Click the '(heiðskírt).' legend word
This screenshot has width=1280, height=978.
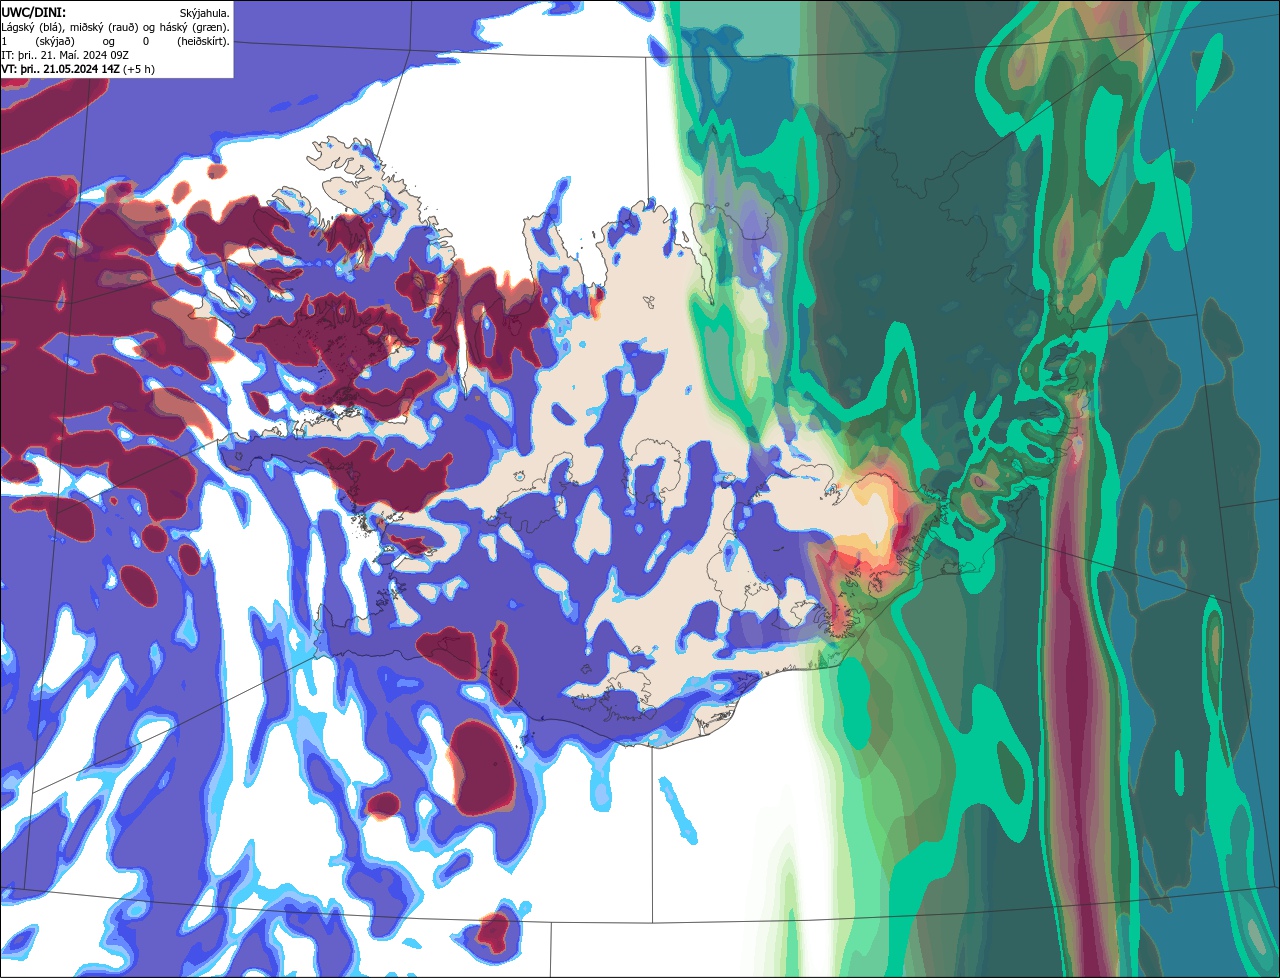pos(203,42)
